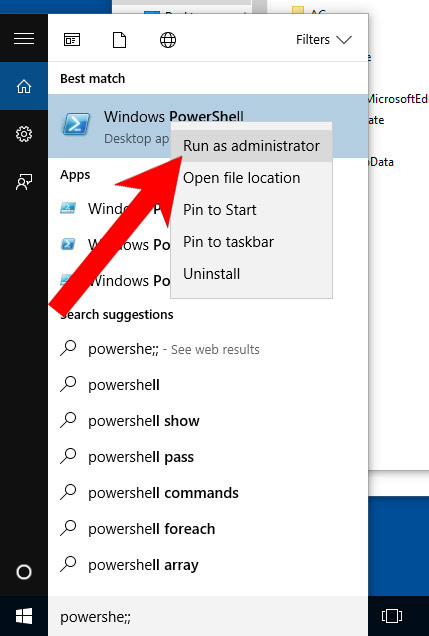Select the Home icon in the sidebar
Viewport: 429px width, 636px height.
(x=24, y=86)
